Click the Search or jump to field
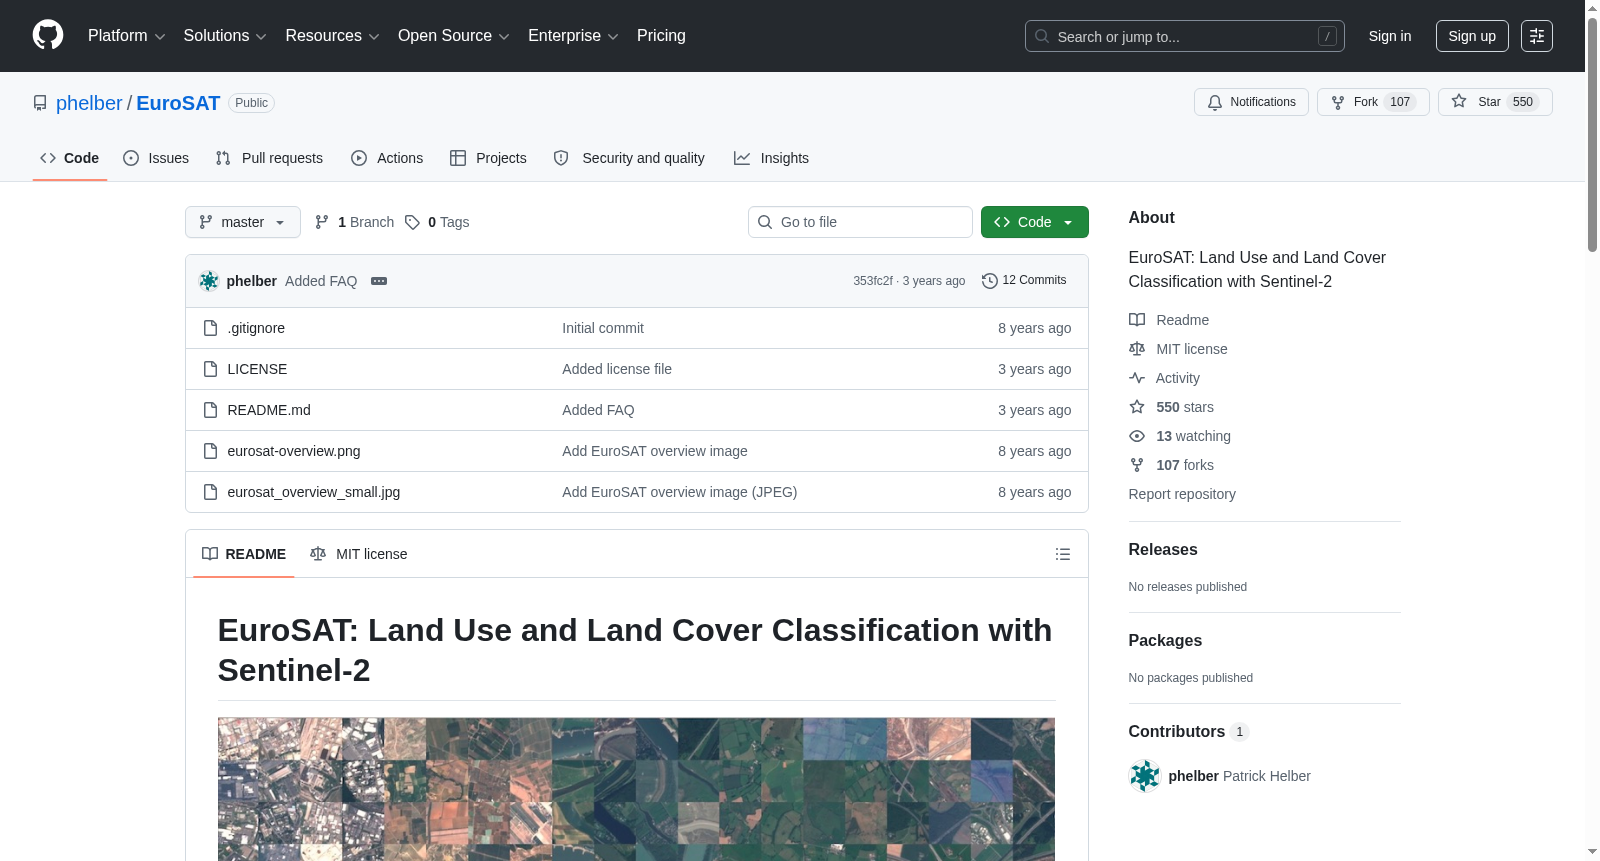 (x=1185, y=36)
